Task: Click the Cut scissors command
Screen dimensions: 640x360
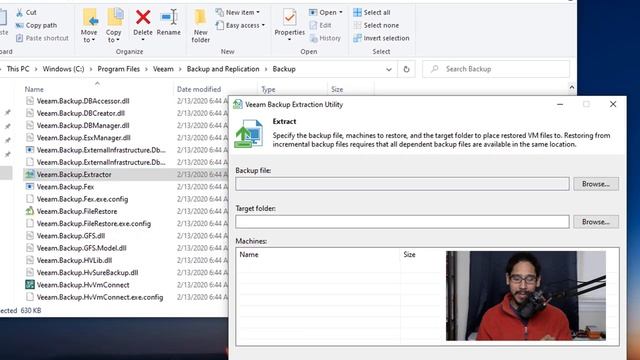Action: tap(26, 13)
